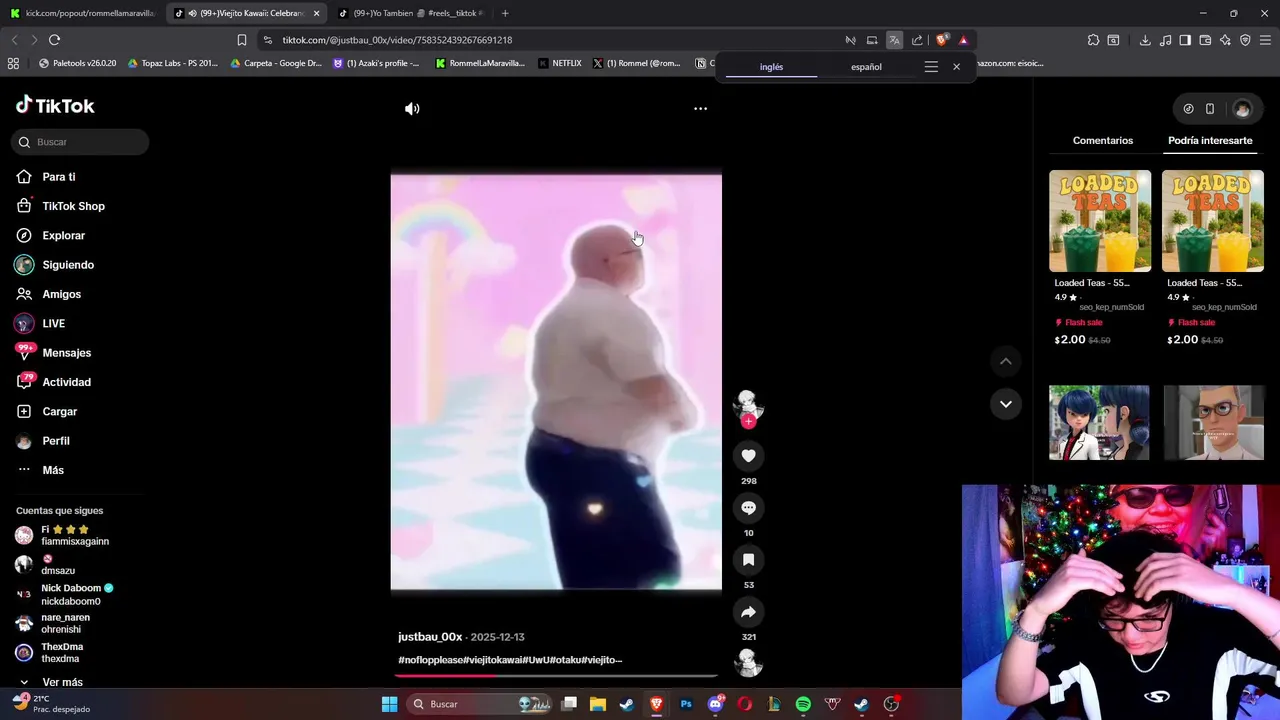
Task: Open Photoshop from the taskbar
Action: tap(686, 704)
